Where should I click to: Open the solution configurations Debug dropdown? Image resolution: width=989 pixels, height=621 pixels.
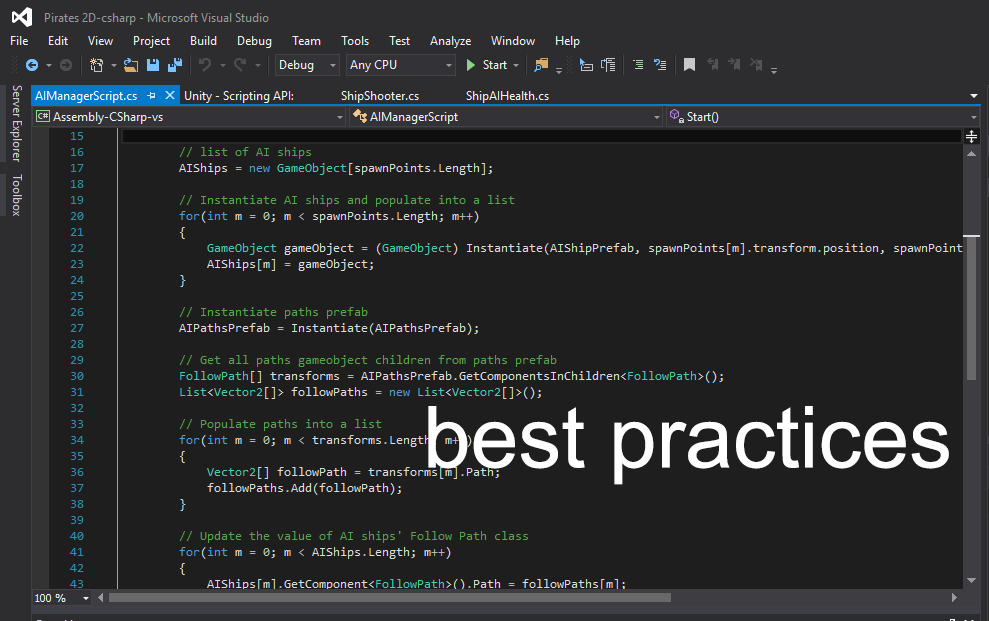coord(306,65)
